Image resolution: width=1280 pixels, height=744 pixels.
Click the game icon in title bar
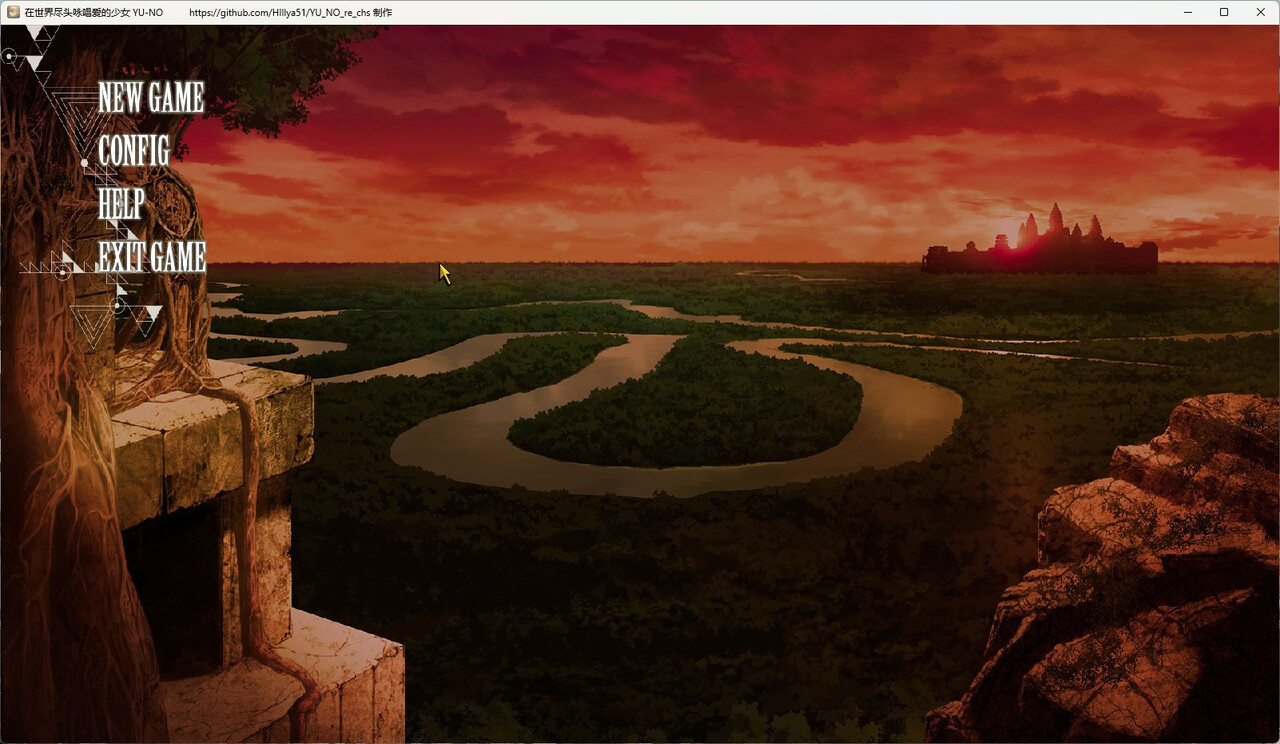13,12
